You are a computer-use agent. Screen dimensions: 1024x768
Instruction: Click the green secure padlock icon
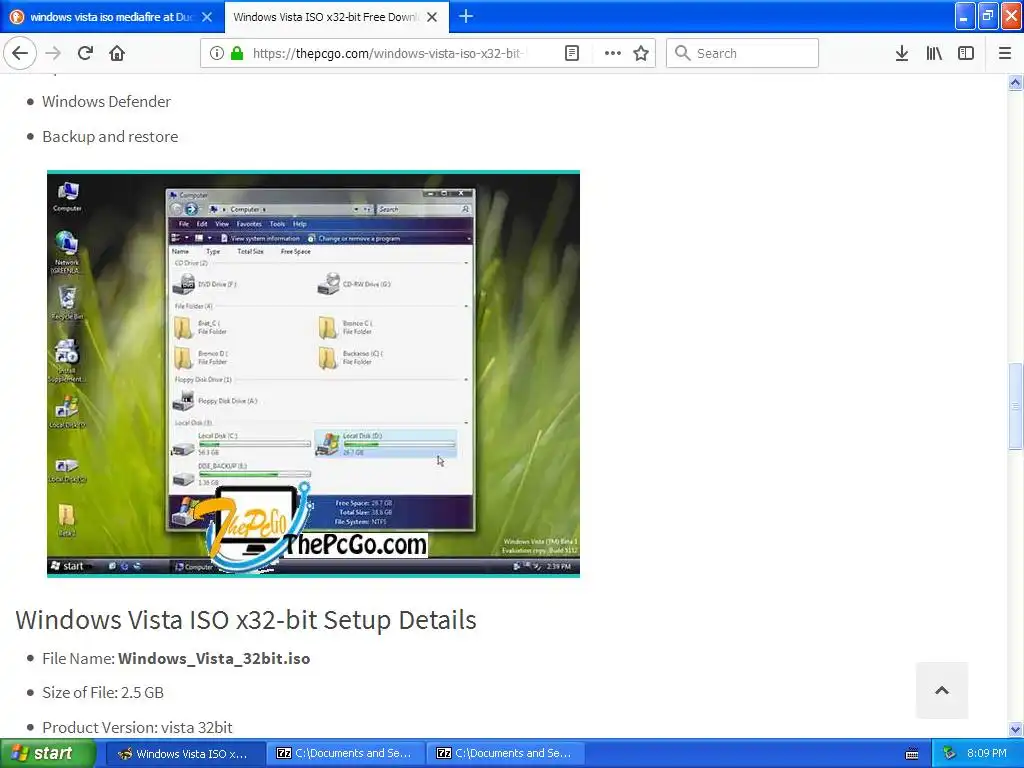(x=236, y=53)
